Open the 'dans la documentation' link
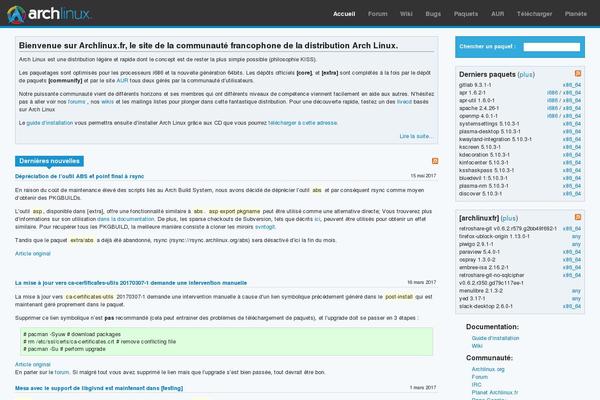This screenshot has height=400, width=600. pos(126,219)
